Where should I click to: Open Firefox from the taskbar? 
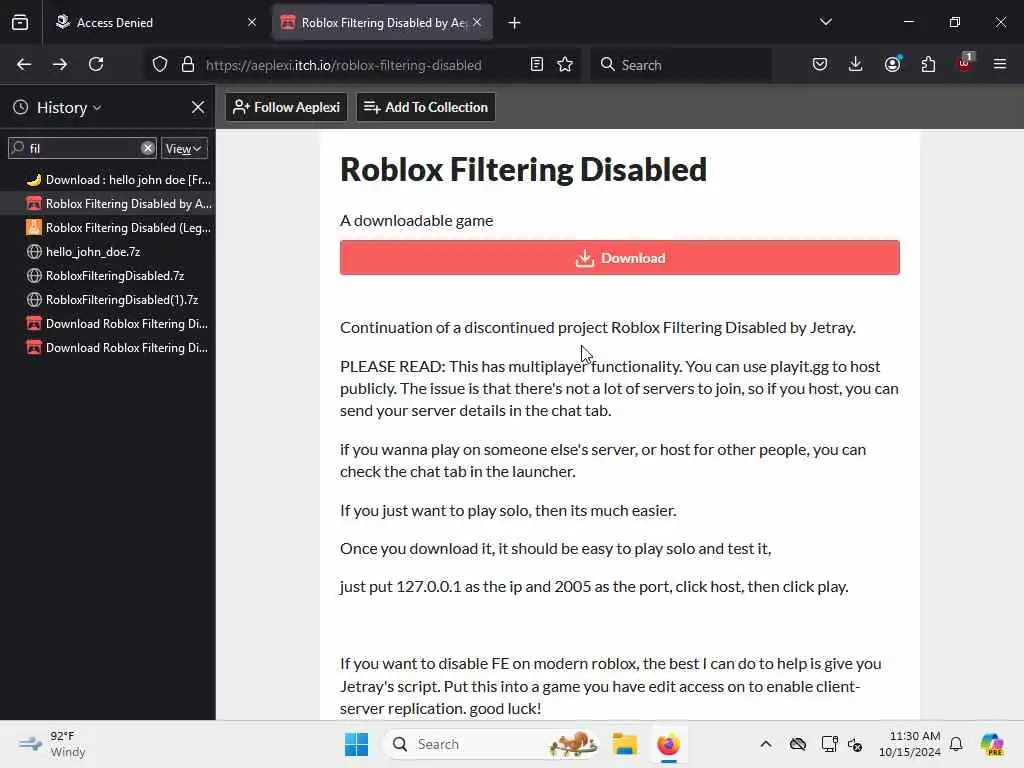point(669,744)
